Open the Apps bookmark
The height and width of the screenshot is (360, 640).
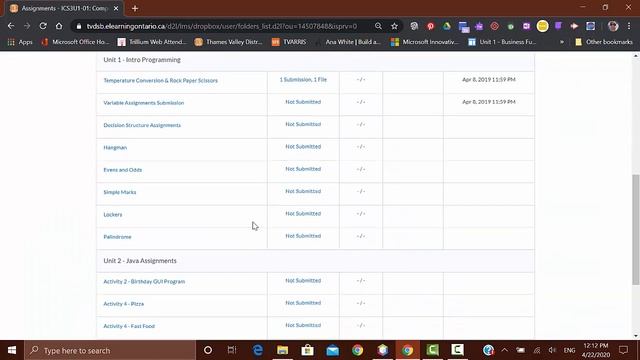(x=20, y=42)
